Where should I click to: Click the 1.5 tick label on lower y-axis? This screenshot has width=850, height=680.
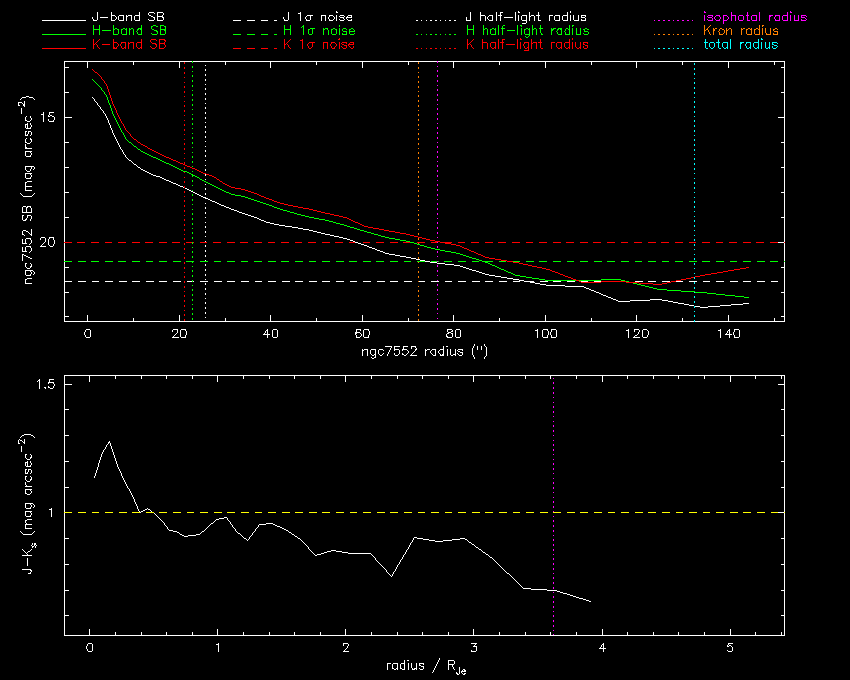tap(45, 385)
